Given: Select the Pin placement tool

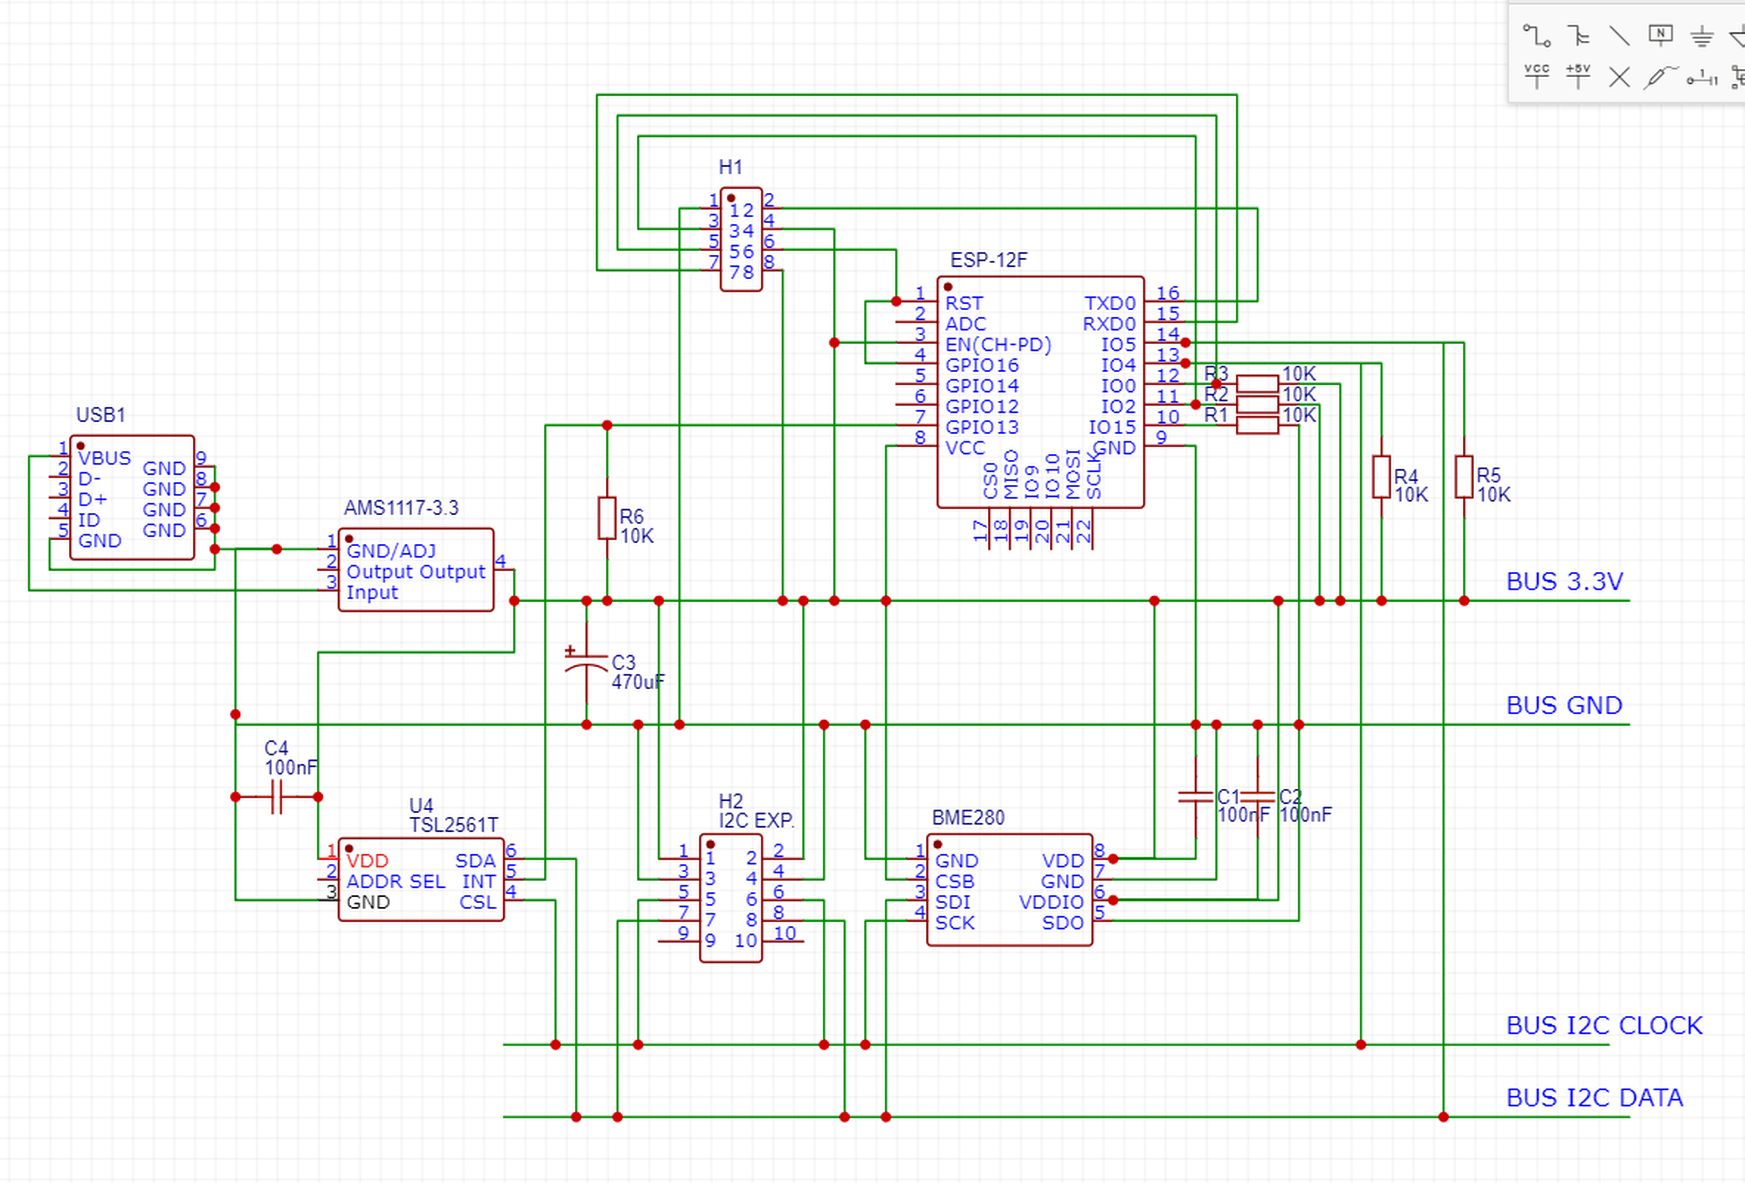Looking at the screenshot, I should (x=1700, y=77).
